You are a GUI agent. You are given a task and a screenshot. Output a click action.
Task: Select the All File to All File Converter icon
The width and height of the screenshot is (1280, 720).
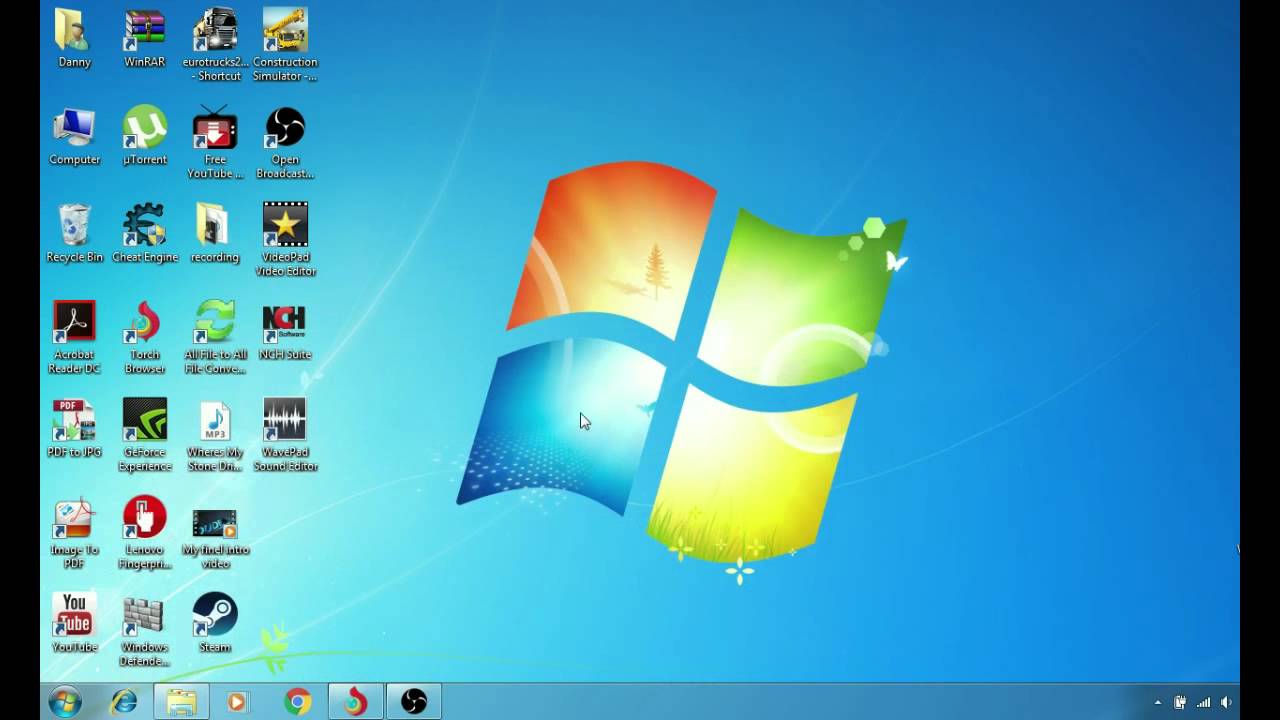pos(215,338)
